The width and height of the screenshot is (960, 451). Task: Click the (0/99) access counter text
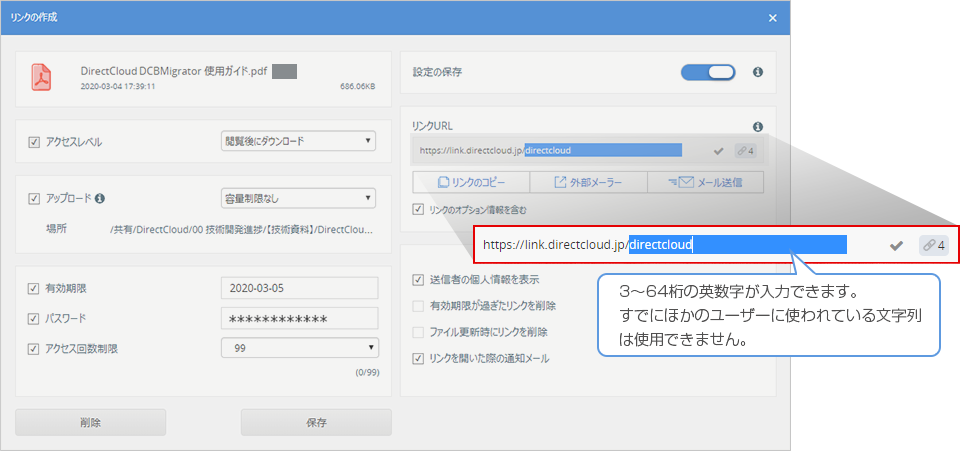[x=367, y=372]
